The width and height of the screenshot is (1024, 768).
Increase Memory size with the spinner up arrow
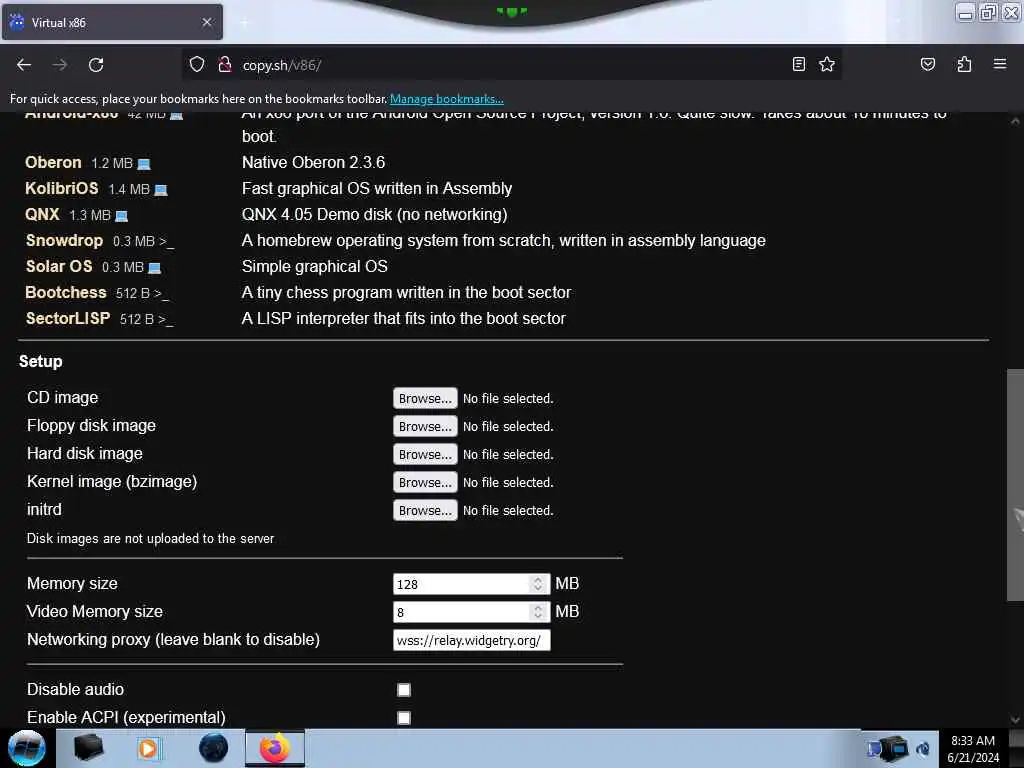(537, 579)
